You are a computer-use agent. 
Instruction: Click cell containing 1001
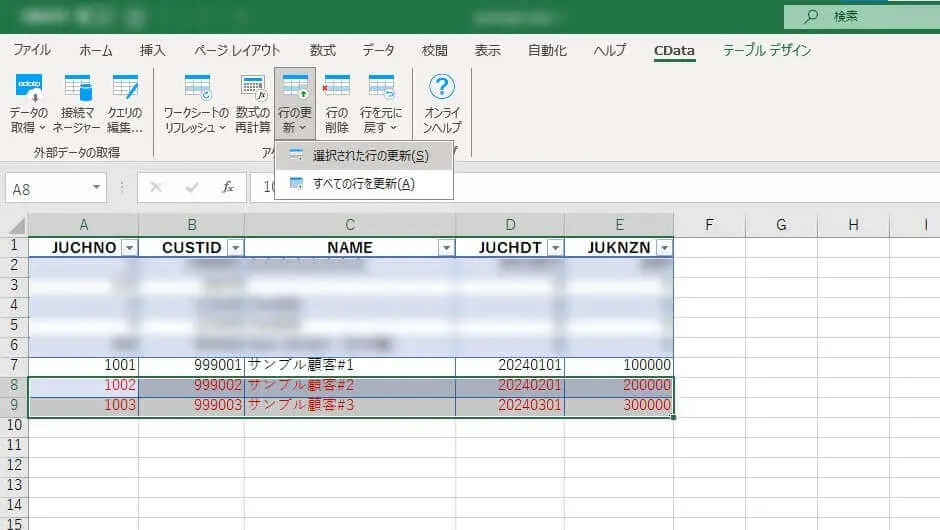click(83, 365)
